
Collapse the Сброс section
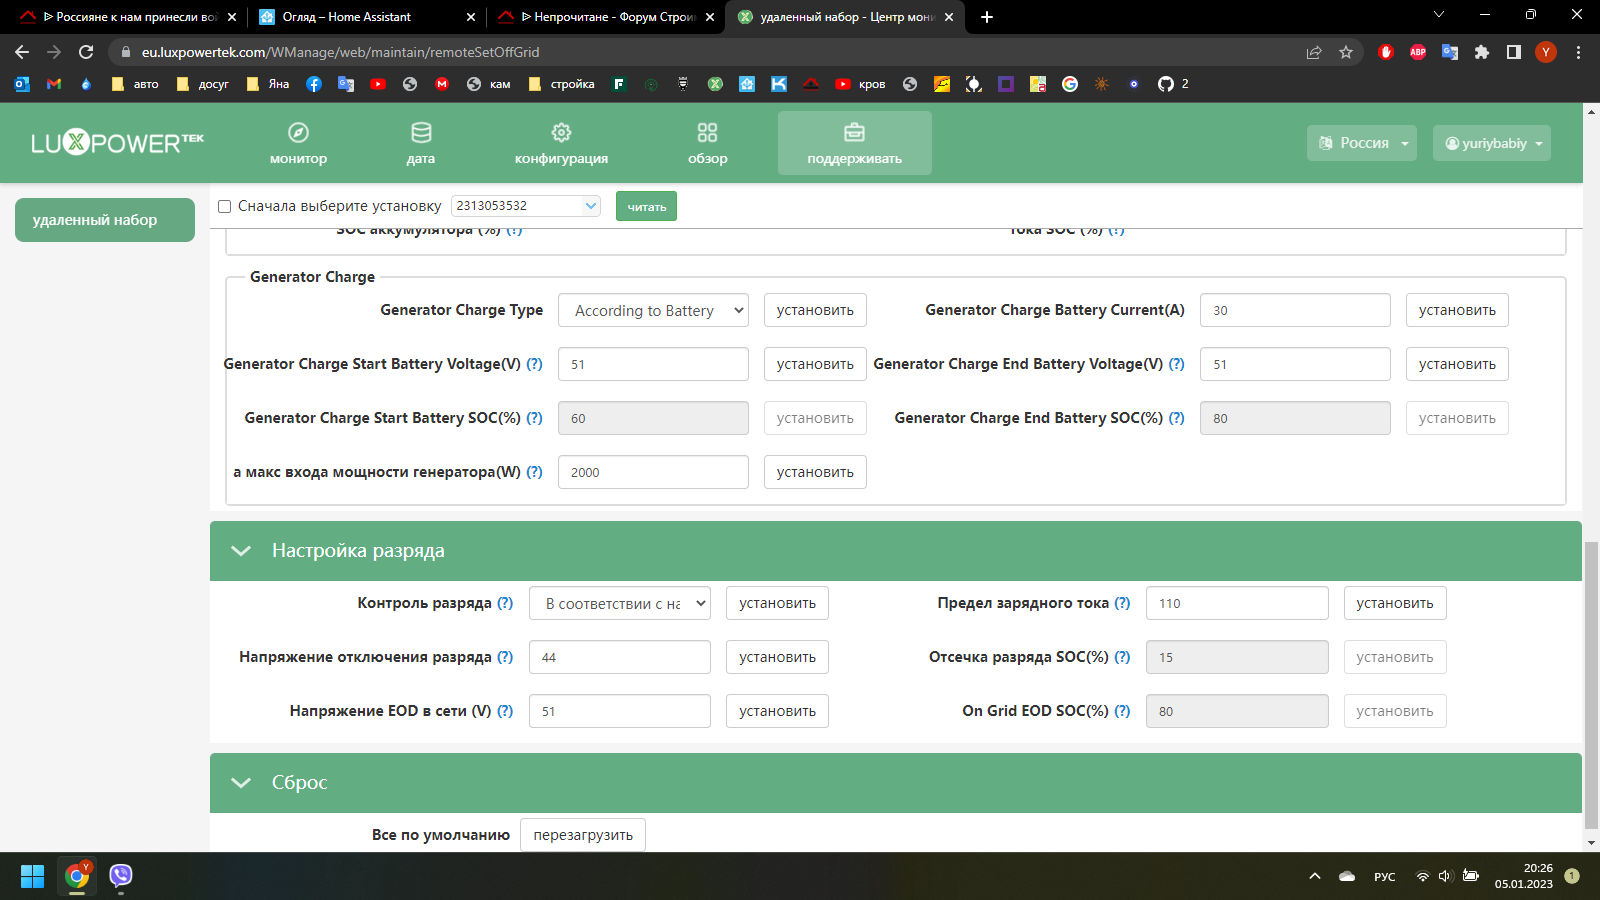[x=241, y=783]
